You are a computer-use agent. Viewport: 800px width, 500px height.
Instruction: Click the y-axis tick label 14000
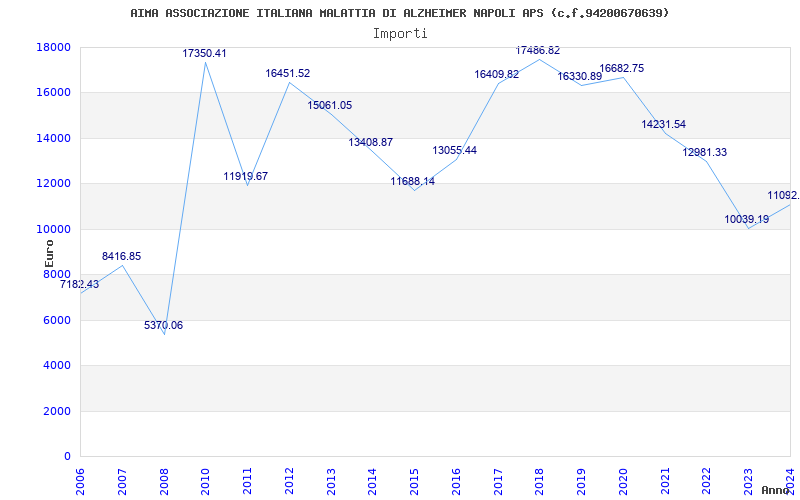pos(54,138)
